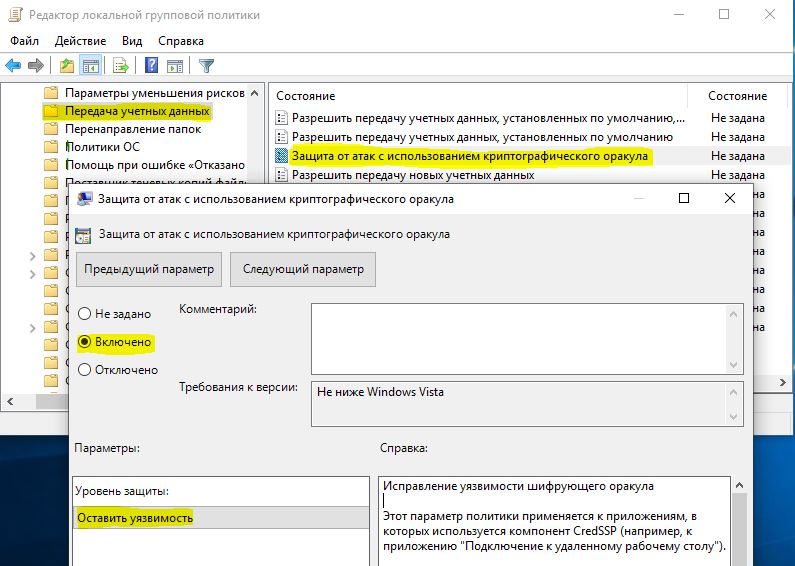Select policy Разрешить передачу учетных данных, установленных по умолчанию,...
Viewport: 795px width, 566px height.
pyautogui.click(x=488, y=118)
